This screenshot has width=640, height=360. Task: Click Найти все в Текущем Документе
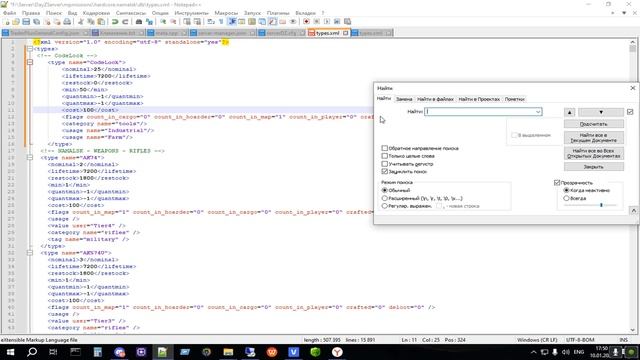pos(594,138)
